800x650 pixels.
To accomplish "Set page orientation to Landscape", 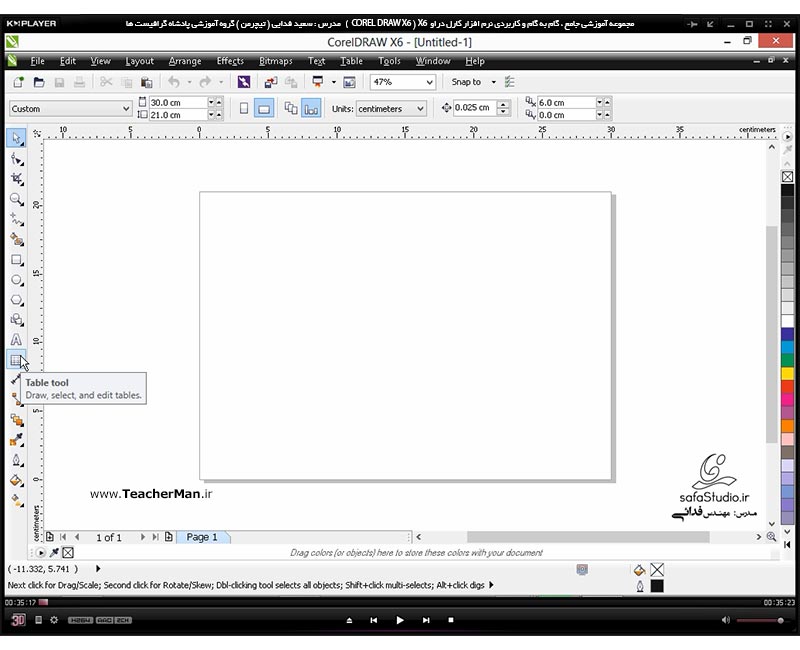I will coord(264,108).
